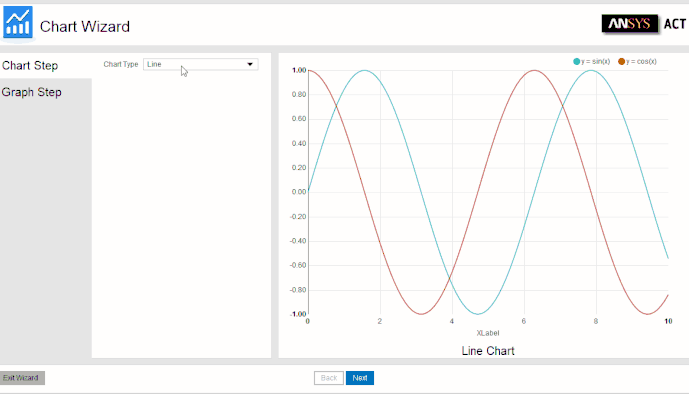The width and height of the screenshot is (689, 394).
Task: Click the ACT label beside ANSYS logo
Action: click(674, 24)
